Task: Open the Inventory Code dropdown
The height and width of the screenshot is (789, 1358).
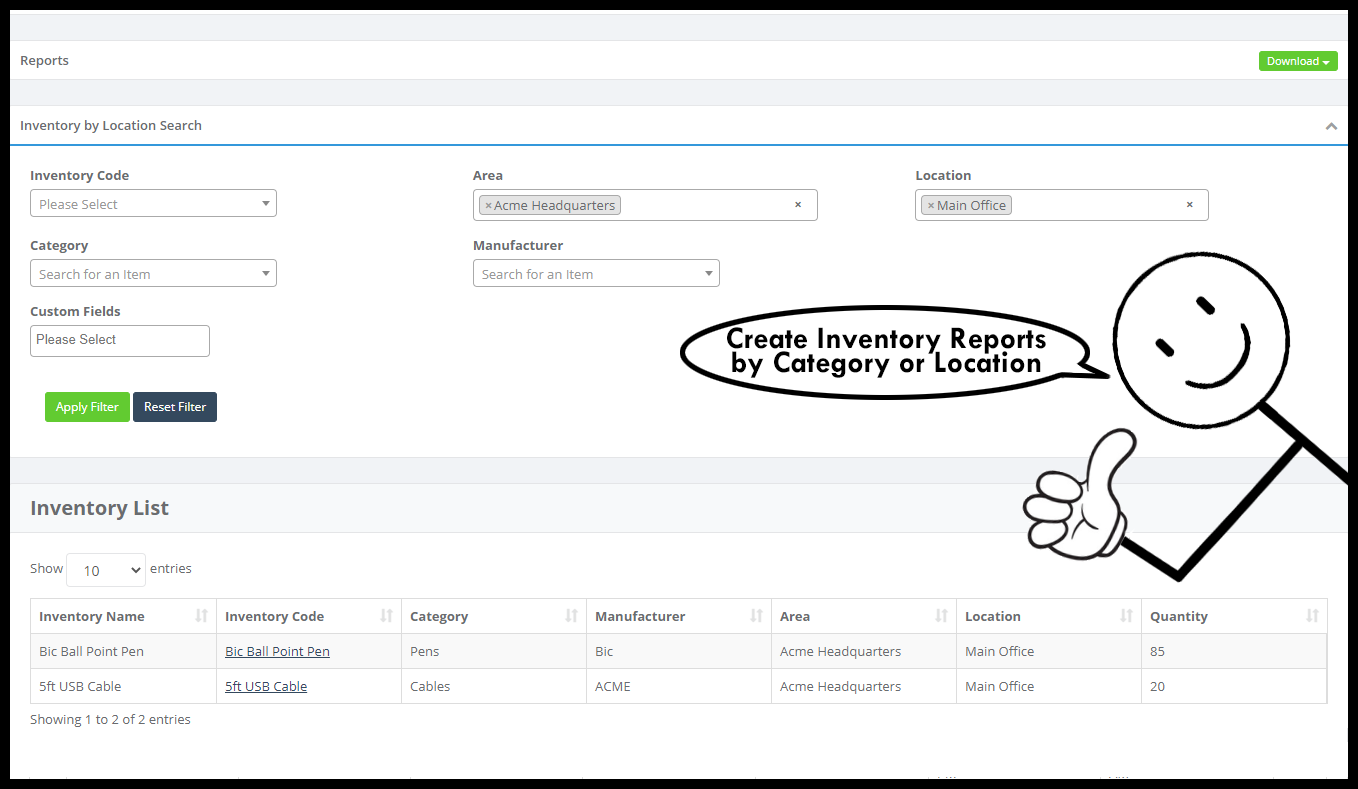Action: (x=153, y=204)
